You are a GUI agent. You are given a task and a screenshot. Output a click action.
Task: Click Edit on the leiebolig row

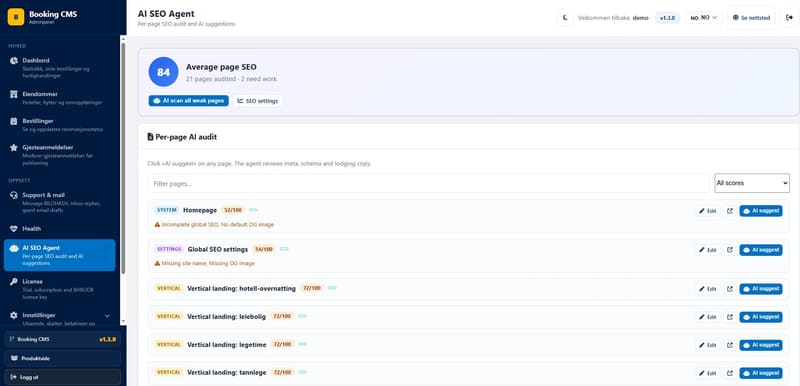[708, 317]
